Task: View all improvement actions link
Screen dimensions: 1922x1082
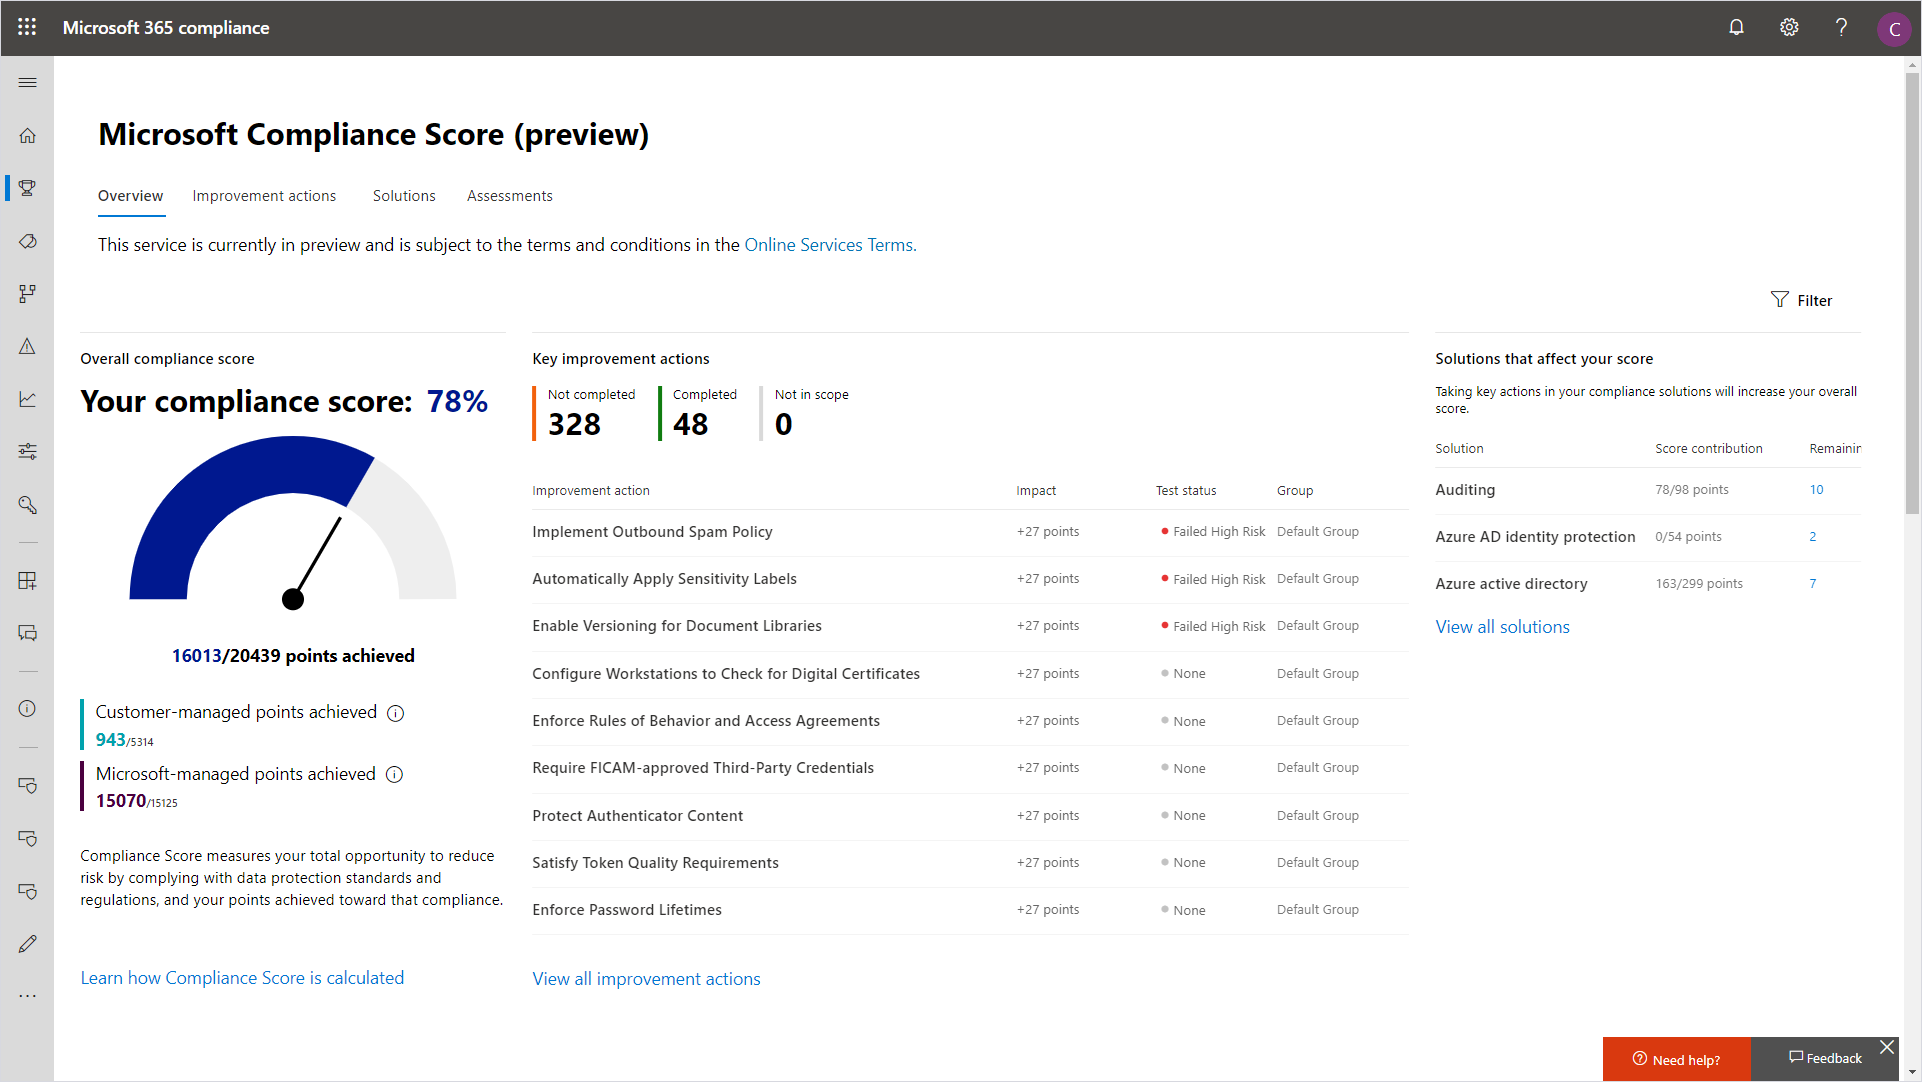Action: click(646, 978)
